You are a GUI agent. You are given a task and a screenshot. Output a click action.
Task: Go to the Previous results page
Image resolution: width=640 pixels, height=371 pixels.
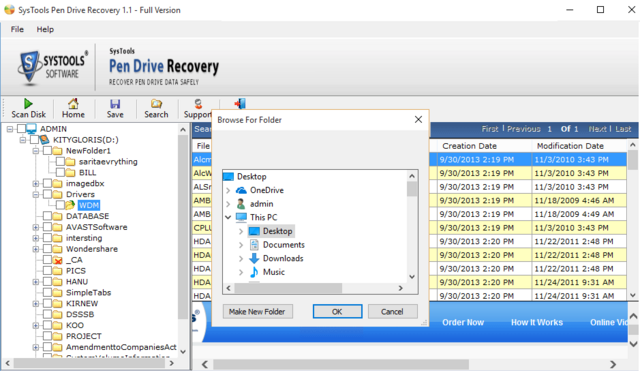[524, 129]
